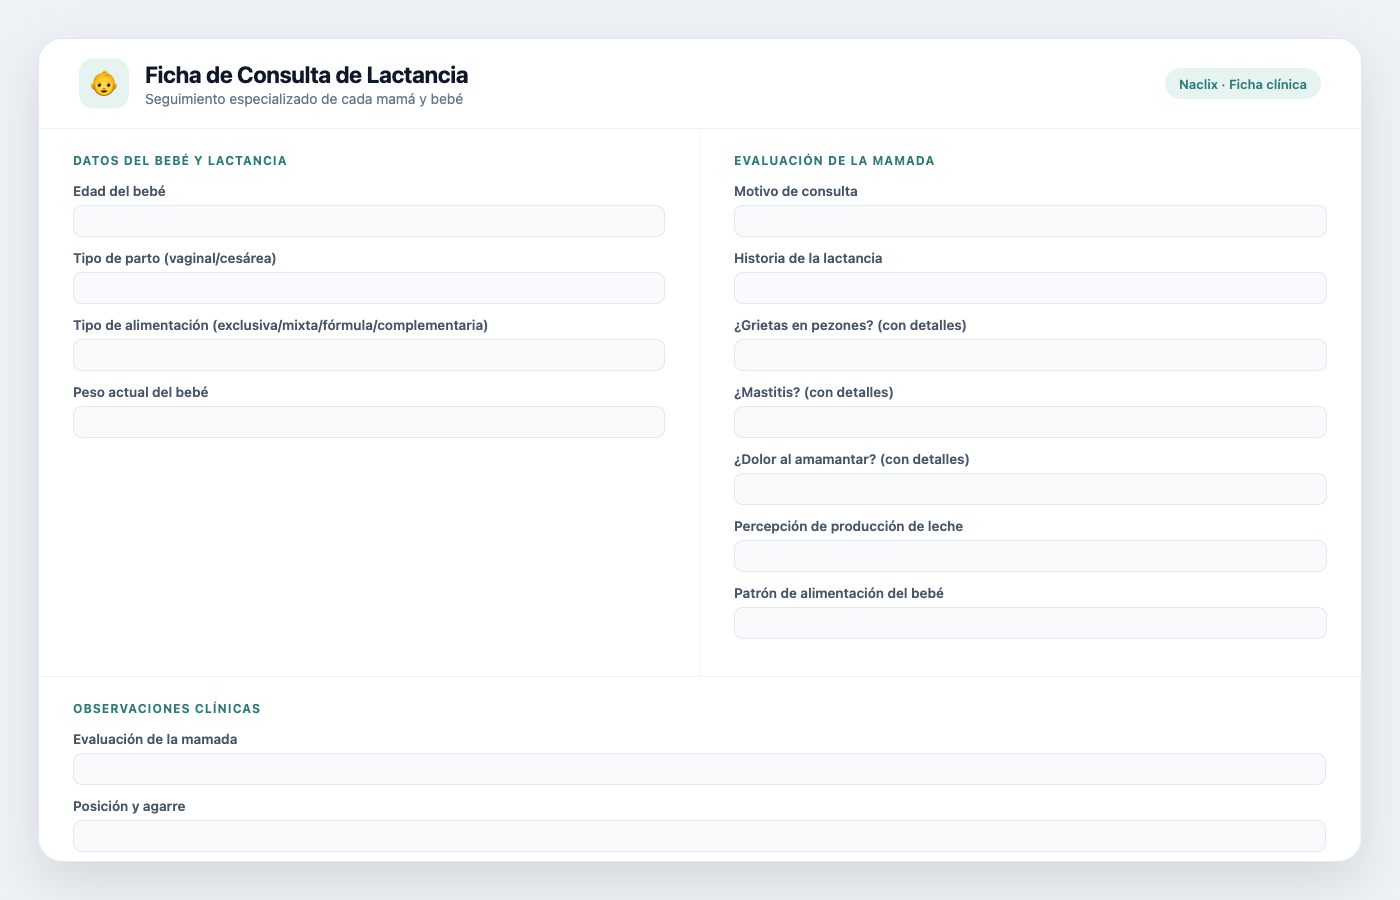Screen dimensions: 1400x900
Task: Click the Posición y agarre field
Action: (699, 836)
